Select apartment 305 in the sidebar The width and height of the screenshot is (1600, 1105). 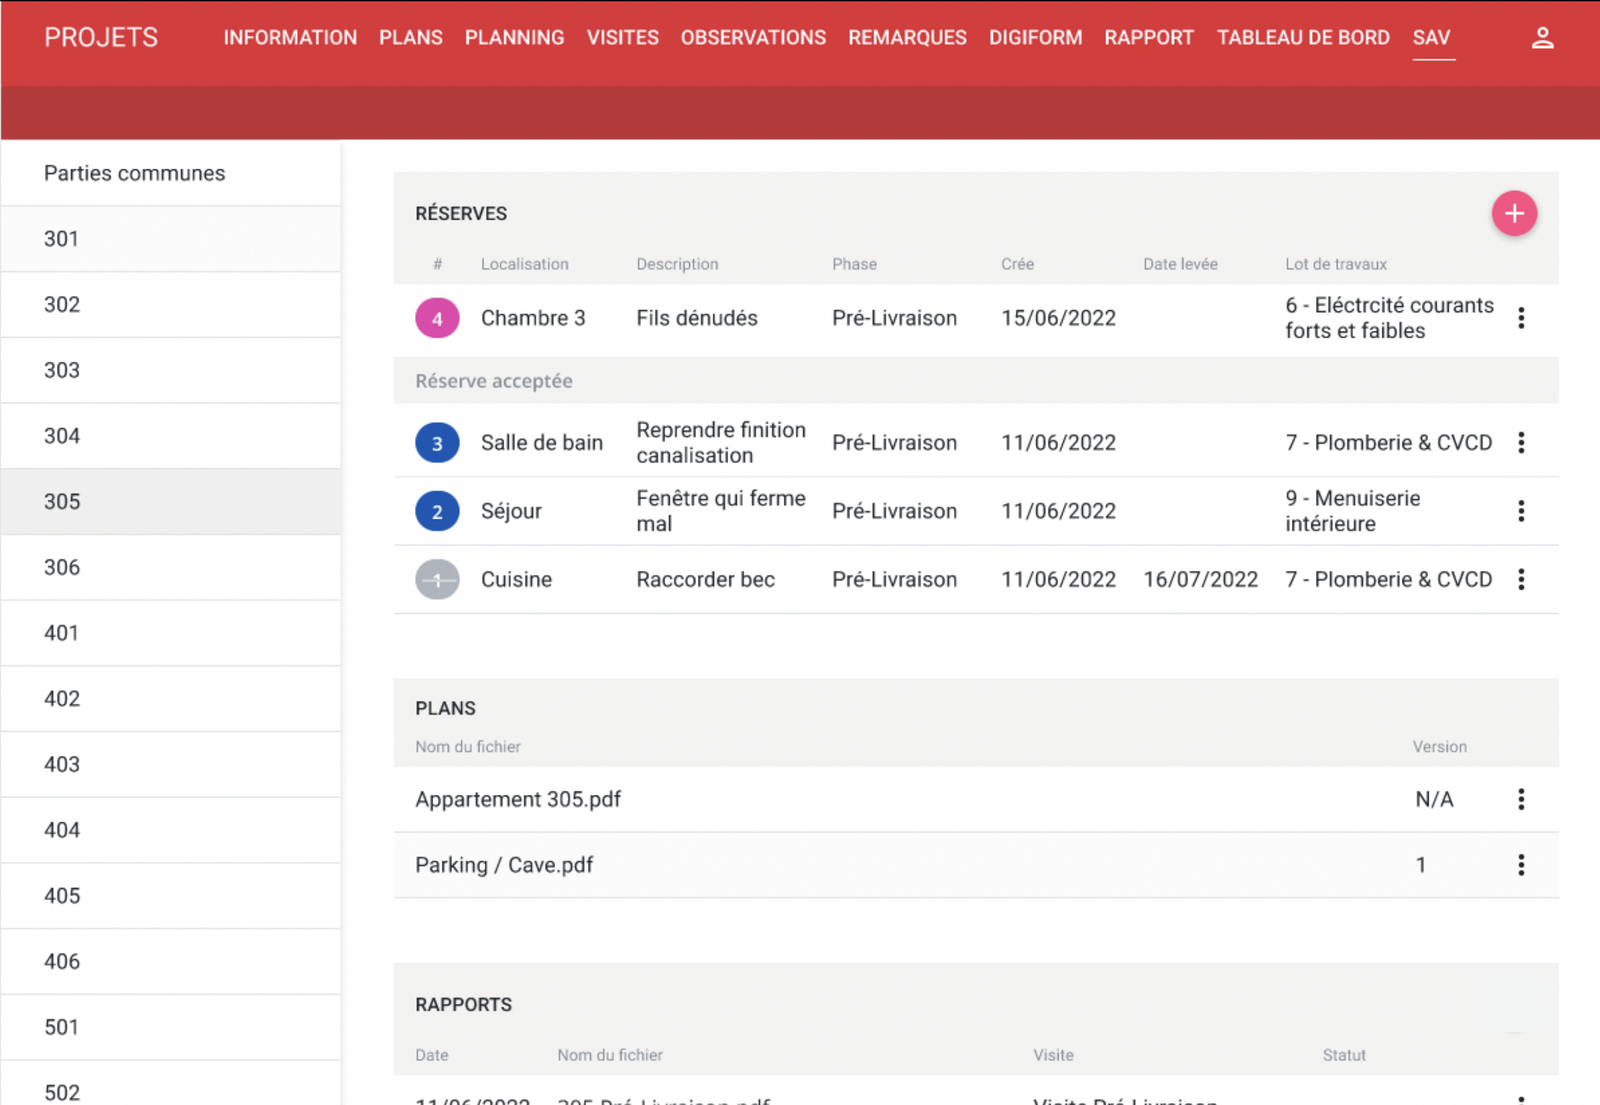171,502
